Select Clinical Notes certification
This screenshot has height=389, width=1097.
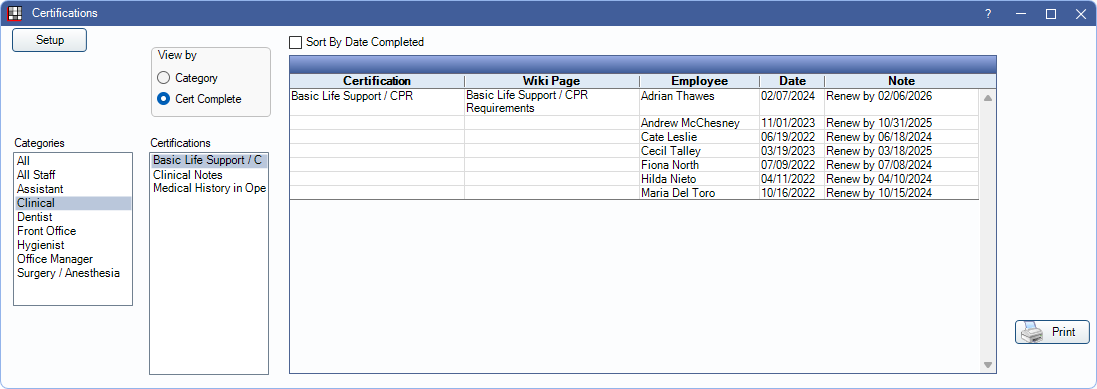(208, 175)
